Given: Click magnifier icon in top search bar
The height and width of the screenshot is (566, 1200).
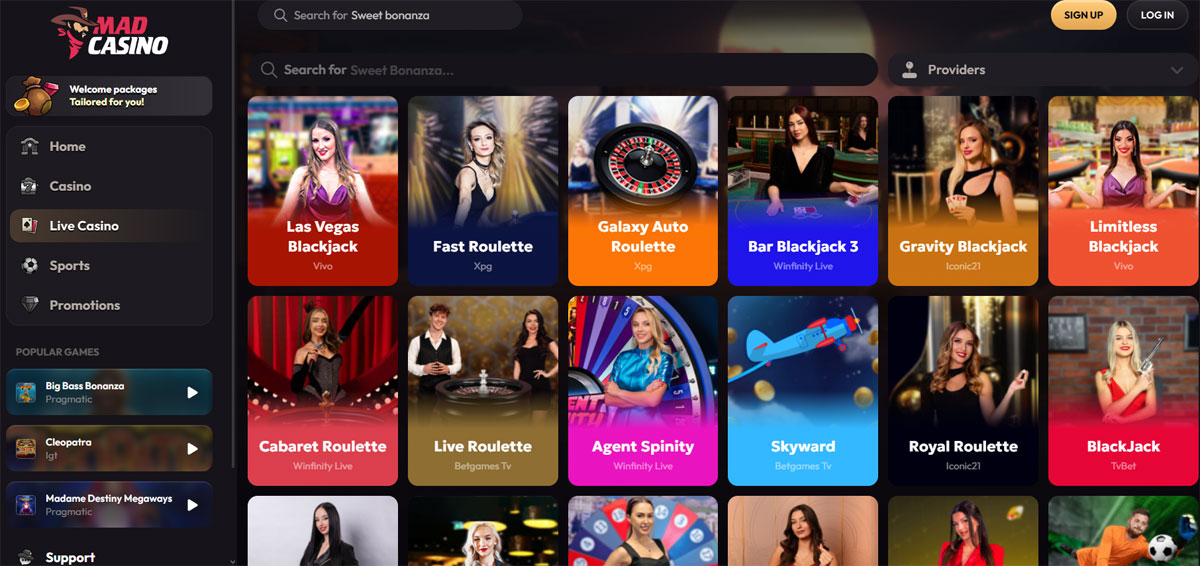Looking at the screenshot, I should 276,15.
